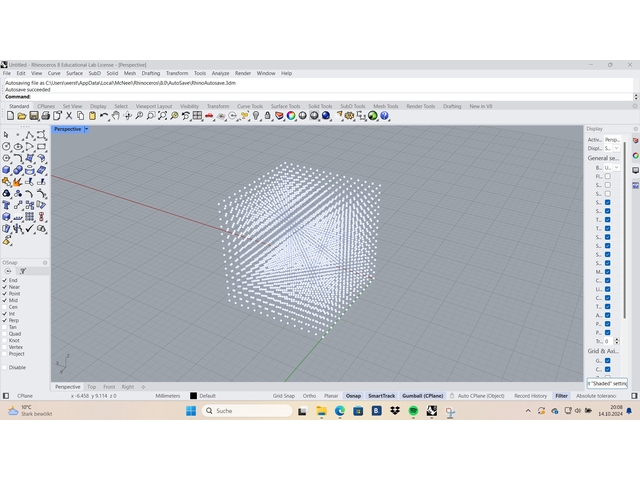Screen dimensions: 640x480
Task: Click the Windows taskbar Suche search box
Action: pyautogui.click(x=247, y=411)
